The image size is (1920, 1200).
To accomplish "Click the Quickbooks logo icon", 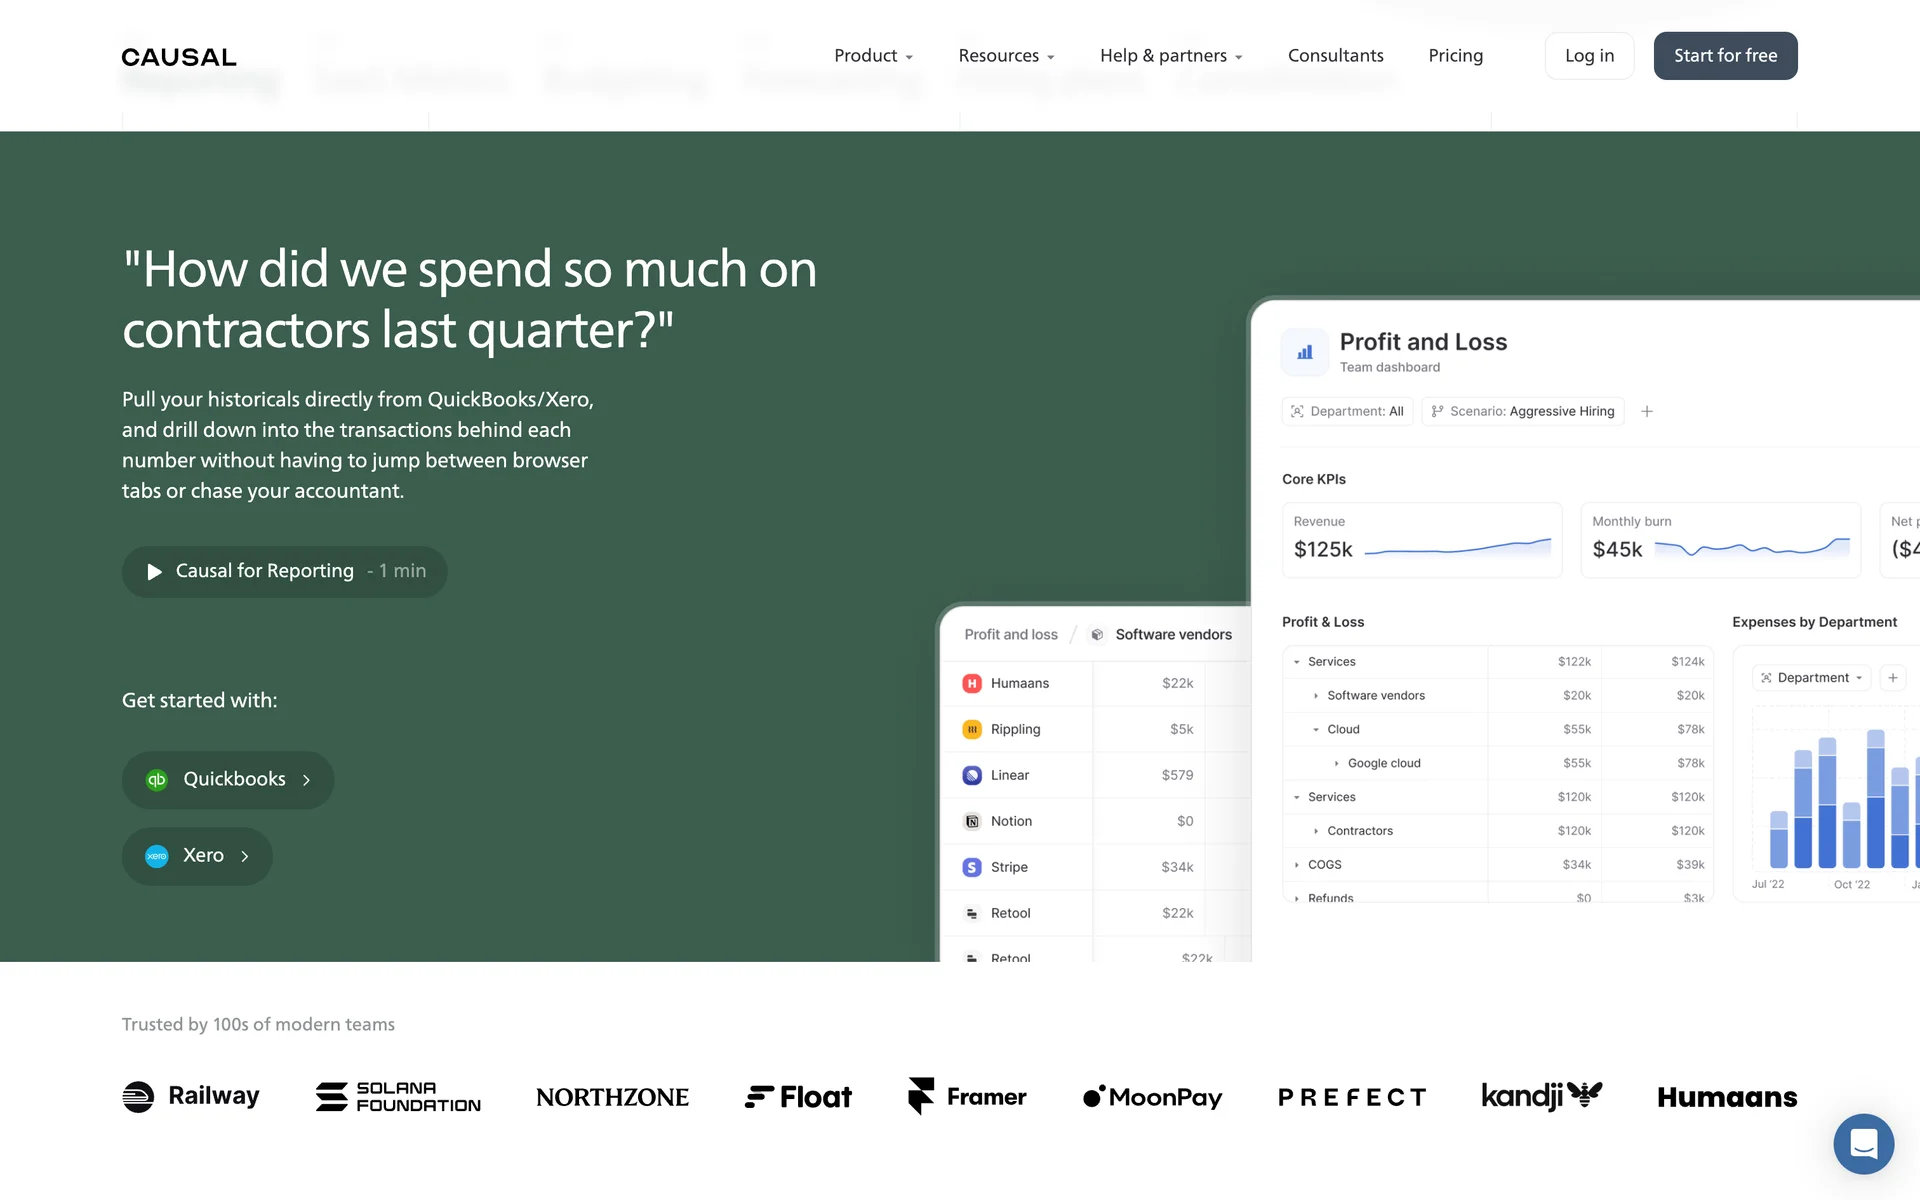I will coord(157,780).
